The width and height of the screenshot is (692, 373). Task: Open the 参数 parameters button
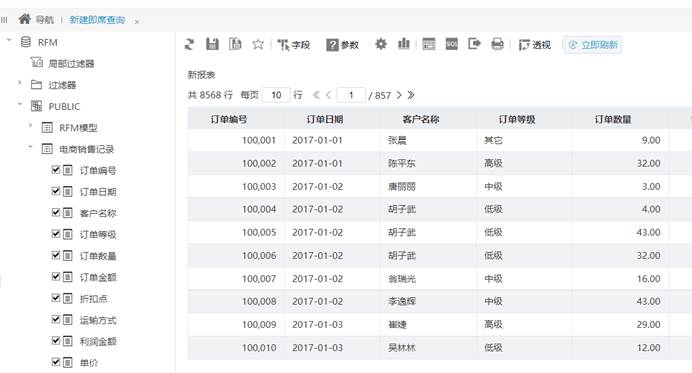point(342,45)
